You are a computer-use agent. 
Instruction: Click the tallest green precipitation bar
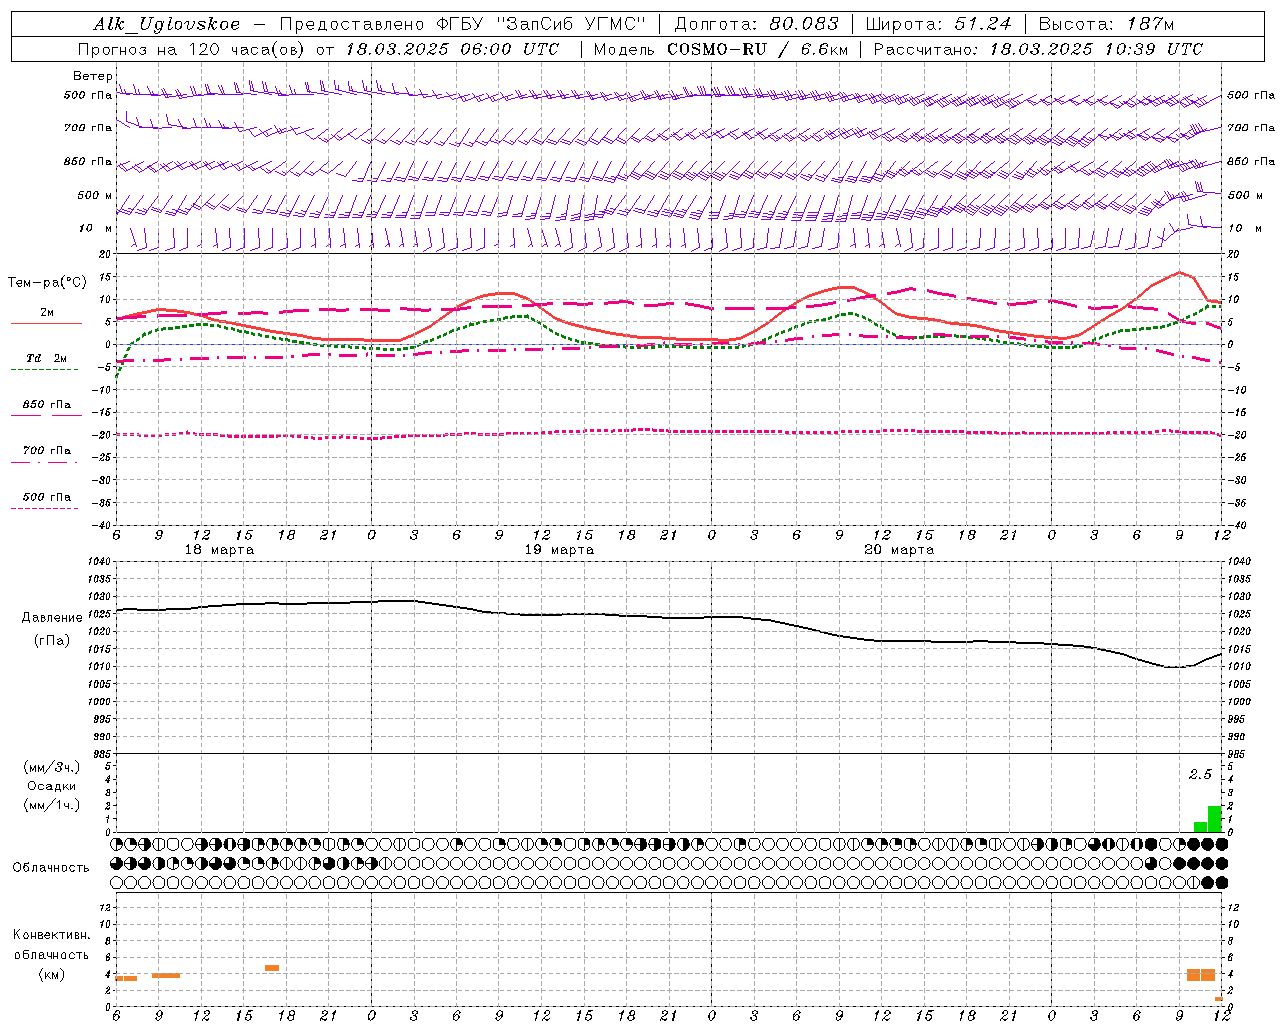coord(1215,819)
